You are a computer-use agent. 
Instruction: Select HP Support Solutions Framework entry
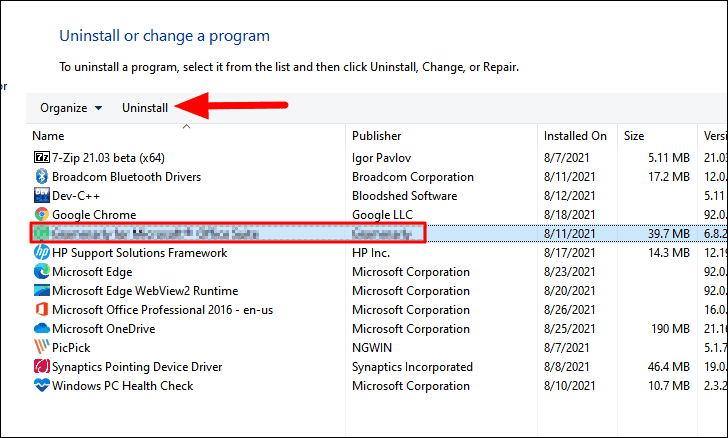[139, 253]
